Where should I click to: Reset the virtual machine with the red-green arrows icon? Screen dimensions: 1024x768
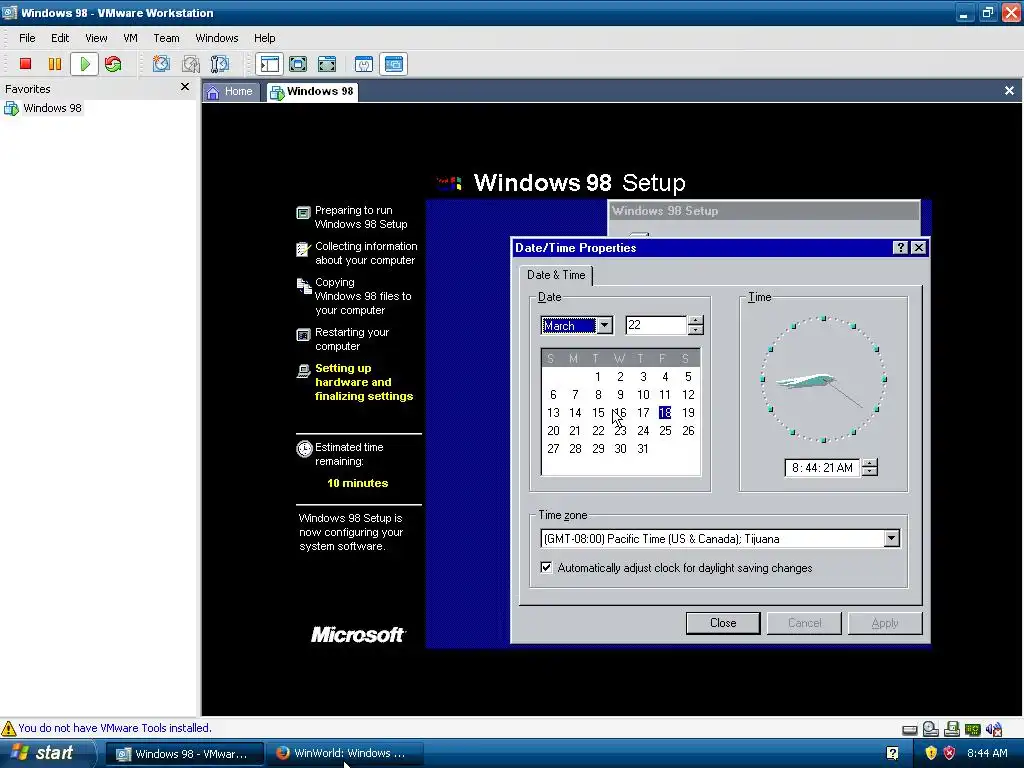(x=113, y=63)
